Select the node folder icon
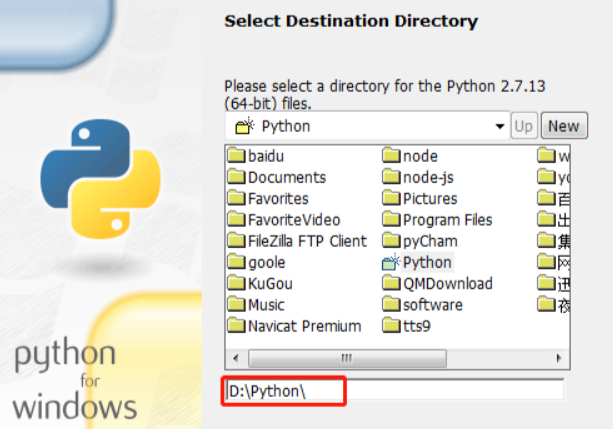The width and height of the screenshot is (613, 429). tap(391, 155)
